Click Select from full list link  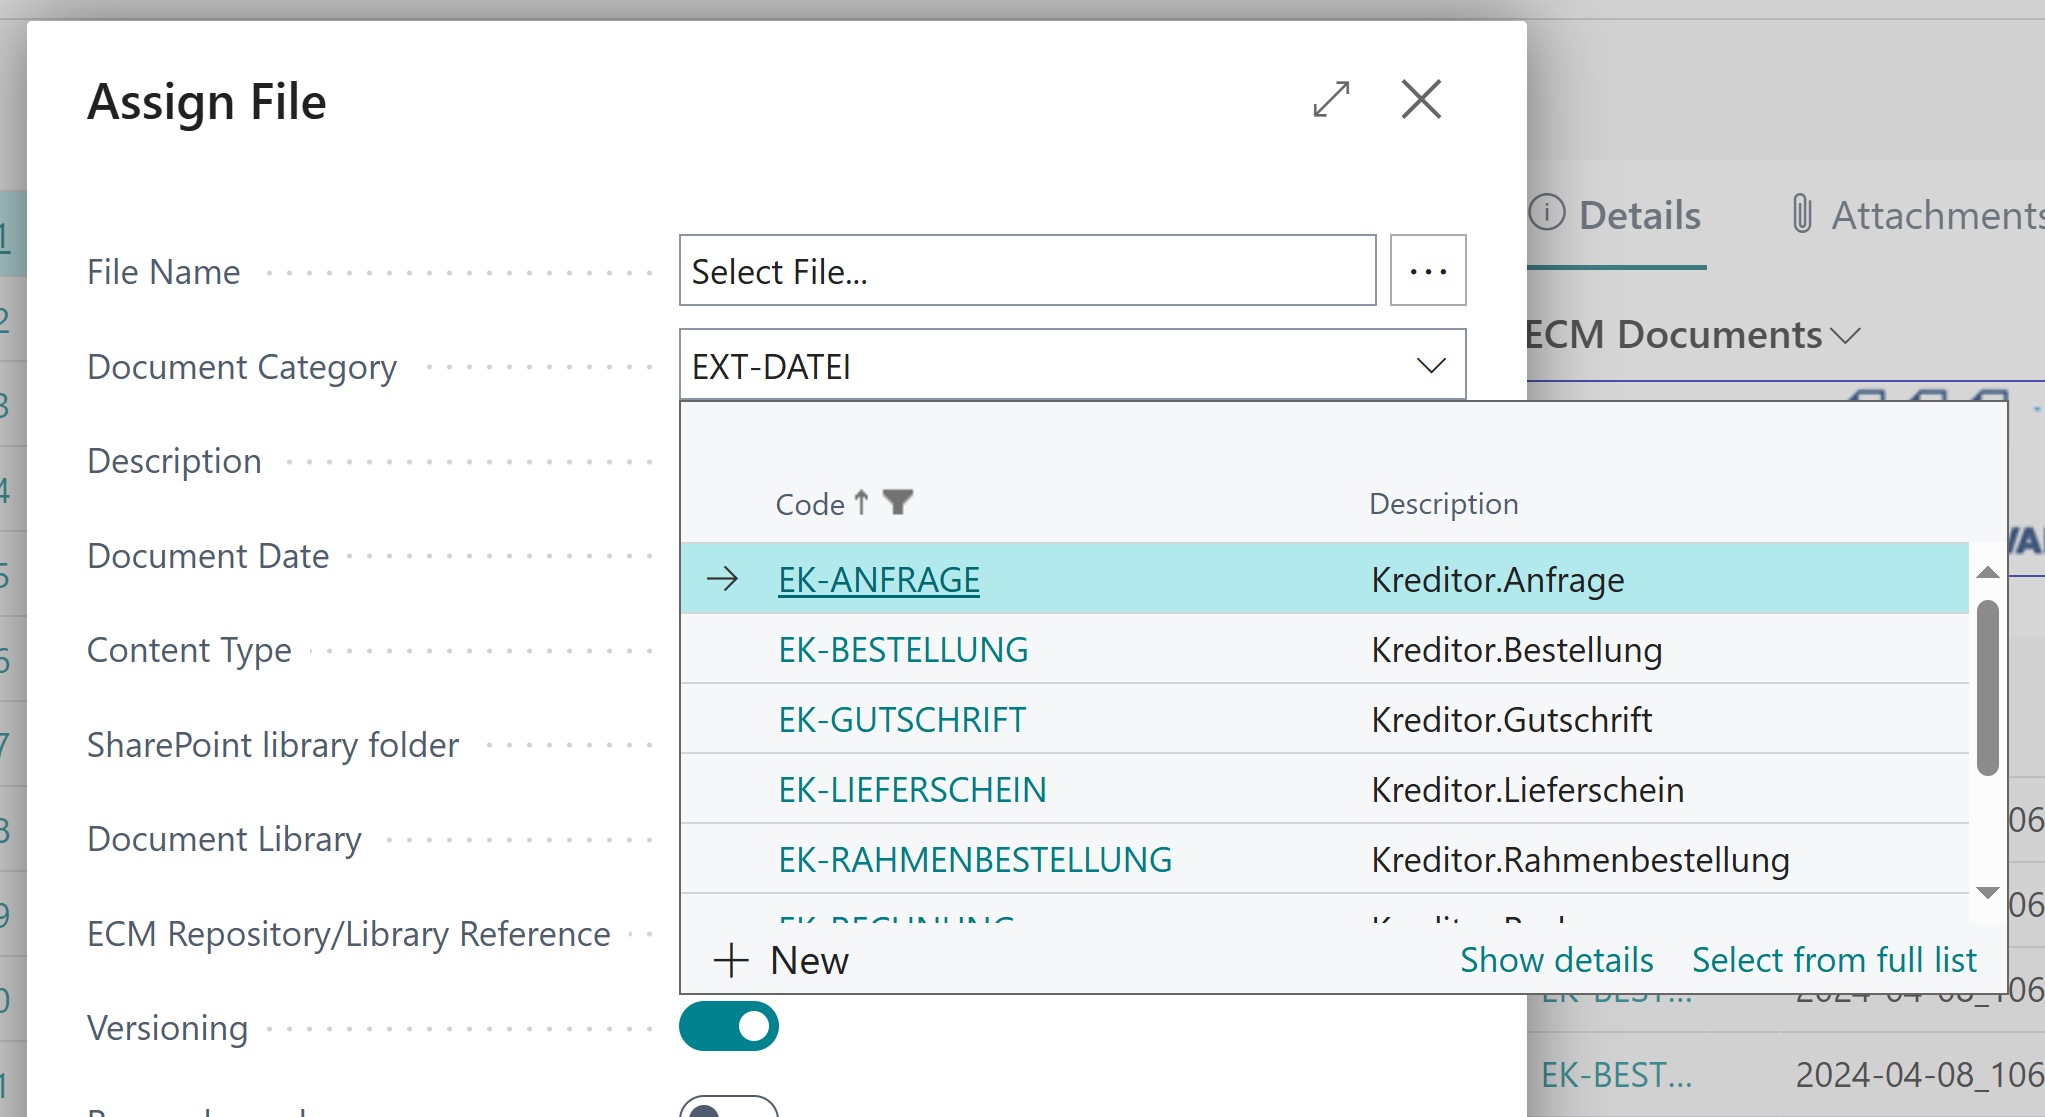click(1834, 960)
